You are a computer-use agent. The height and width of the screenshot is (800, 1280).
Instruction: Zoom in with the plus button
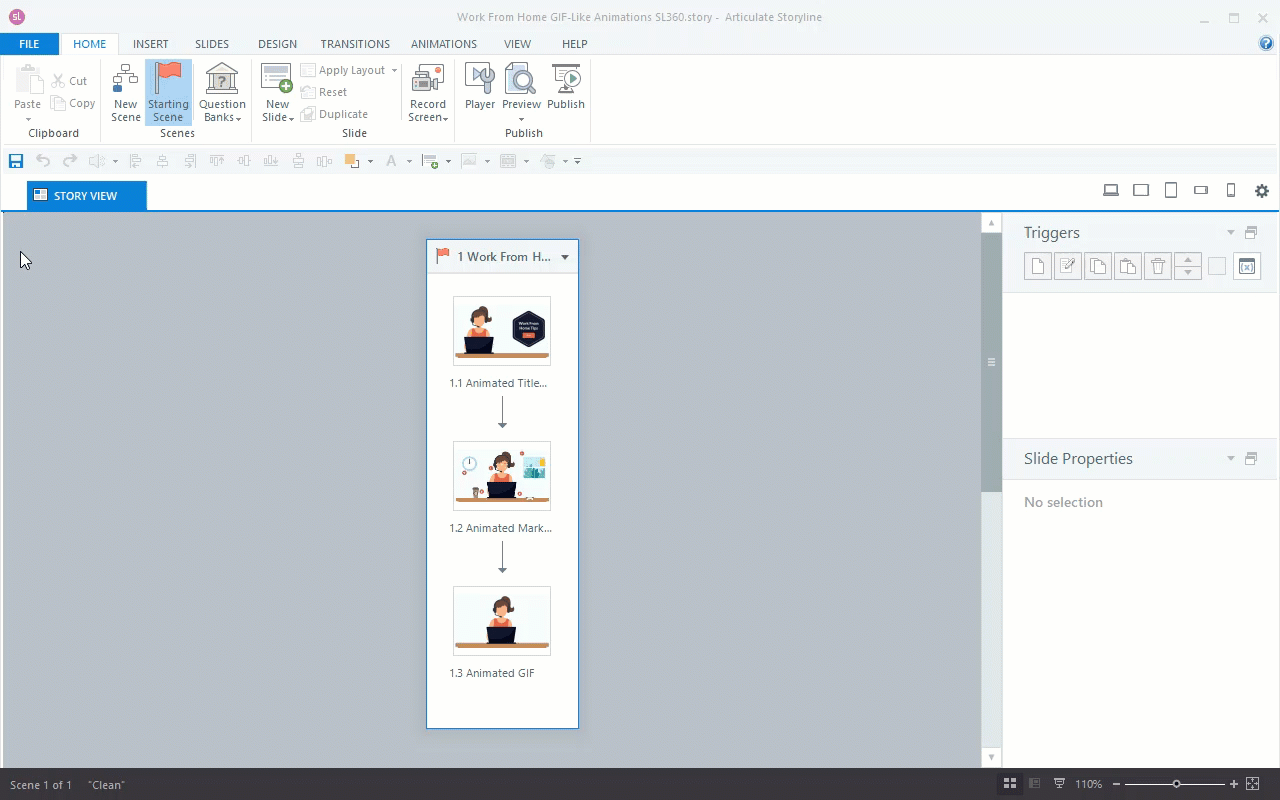coord(1234,784)
